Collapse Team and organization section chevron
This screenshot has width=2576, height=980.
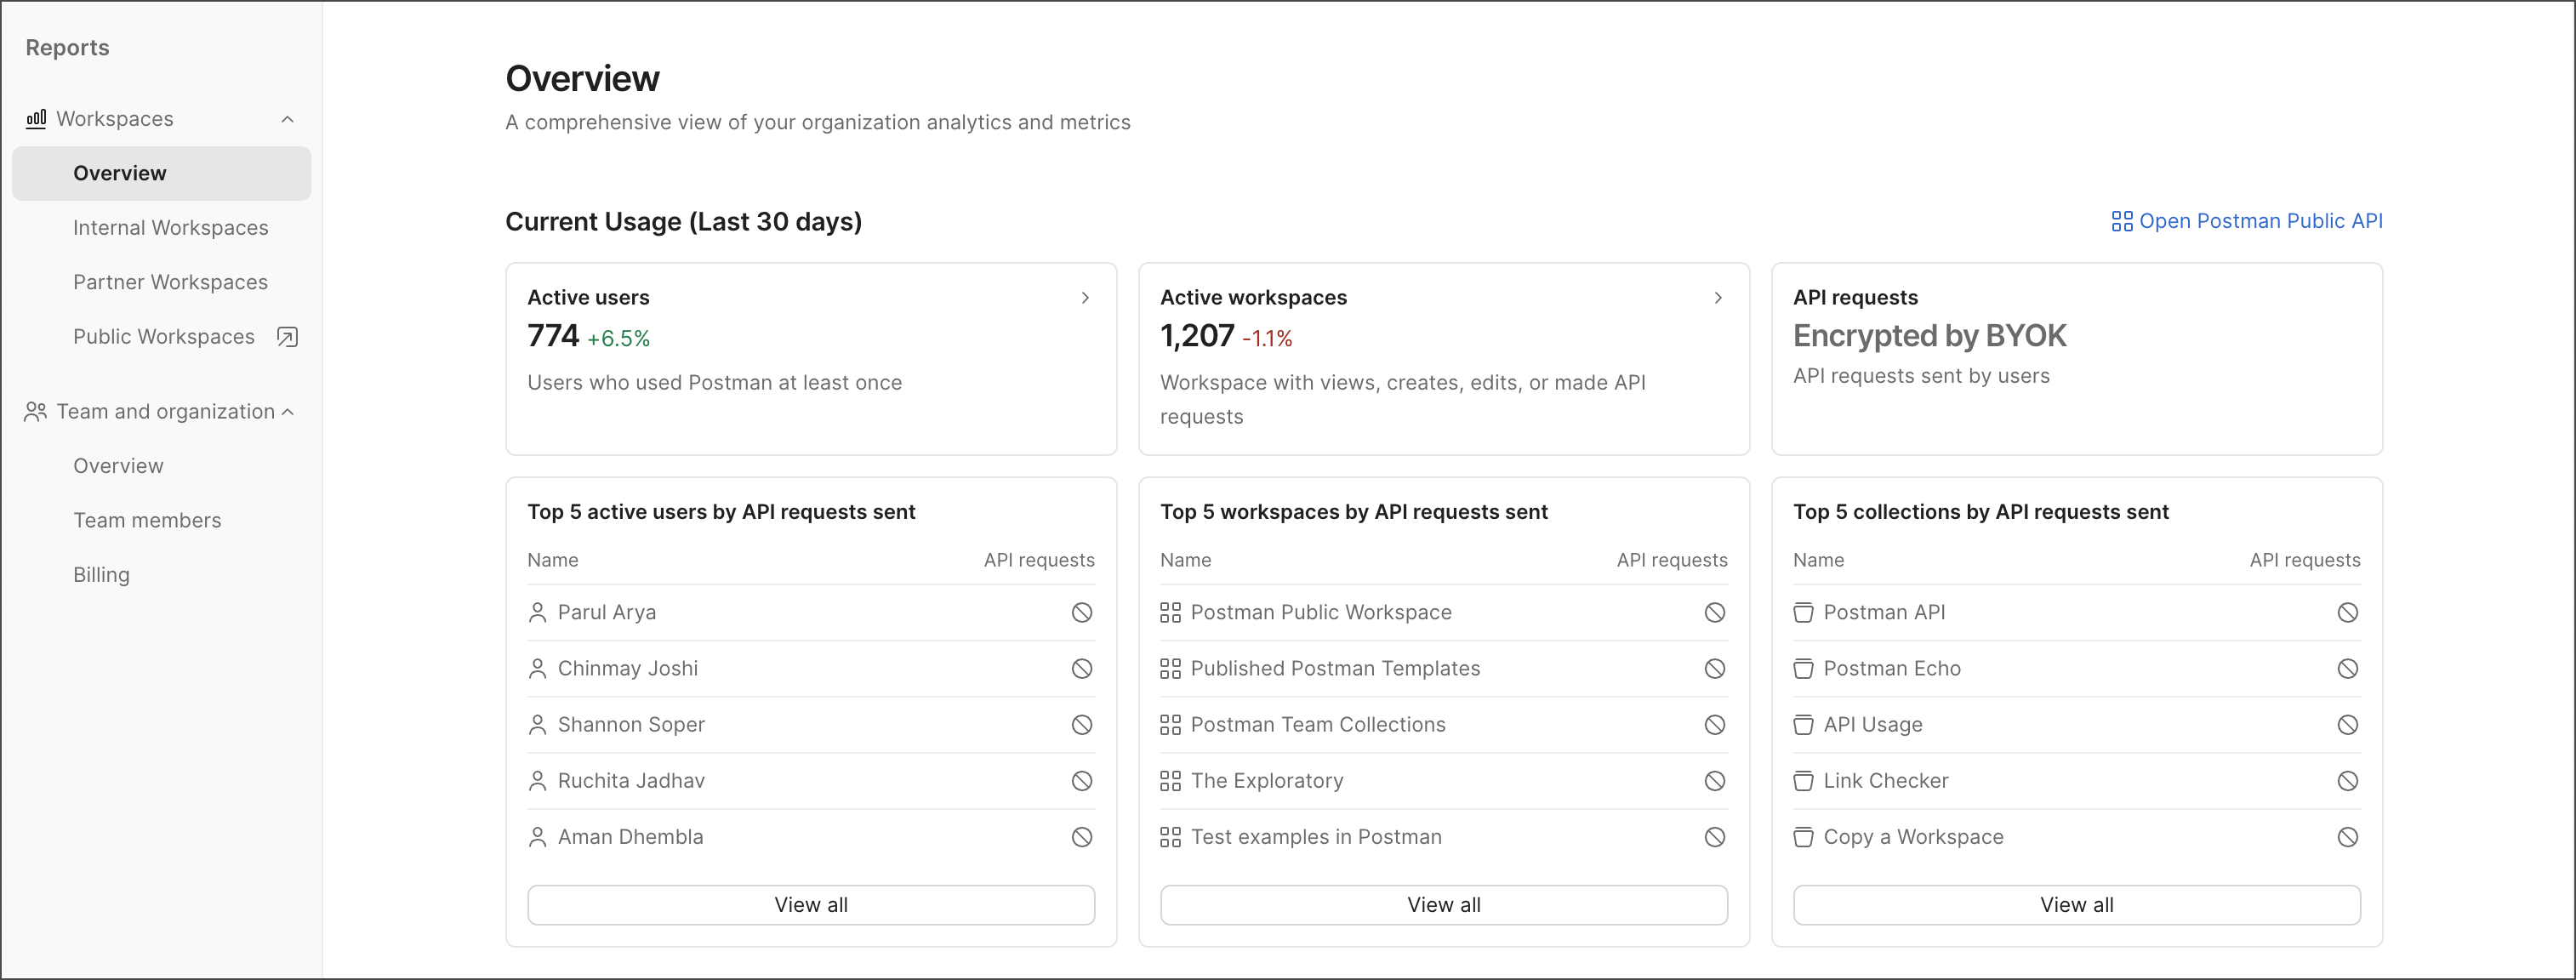click(288, 412)
